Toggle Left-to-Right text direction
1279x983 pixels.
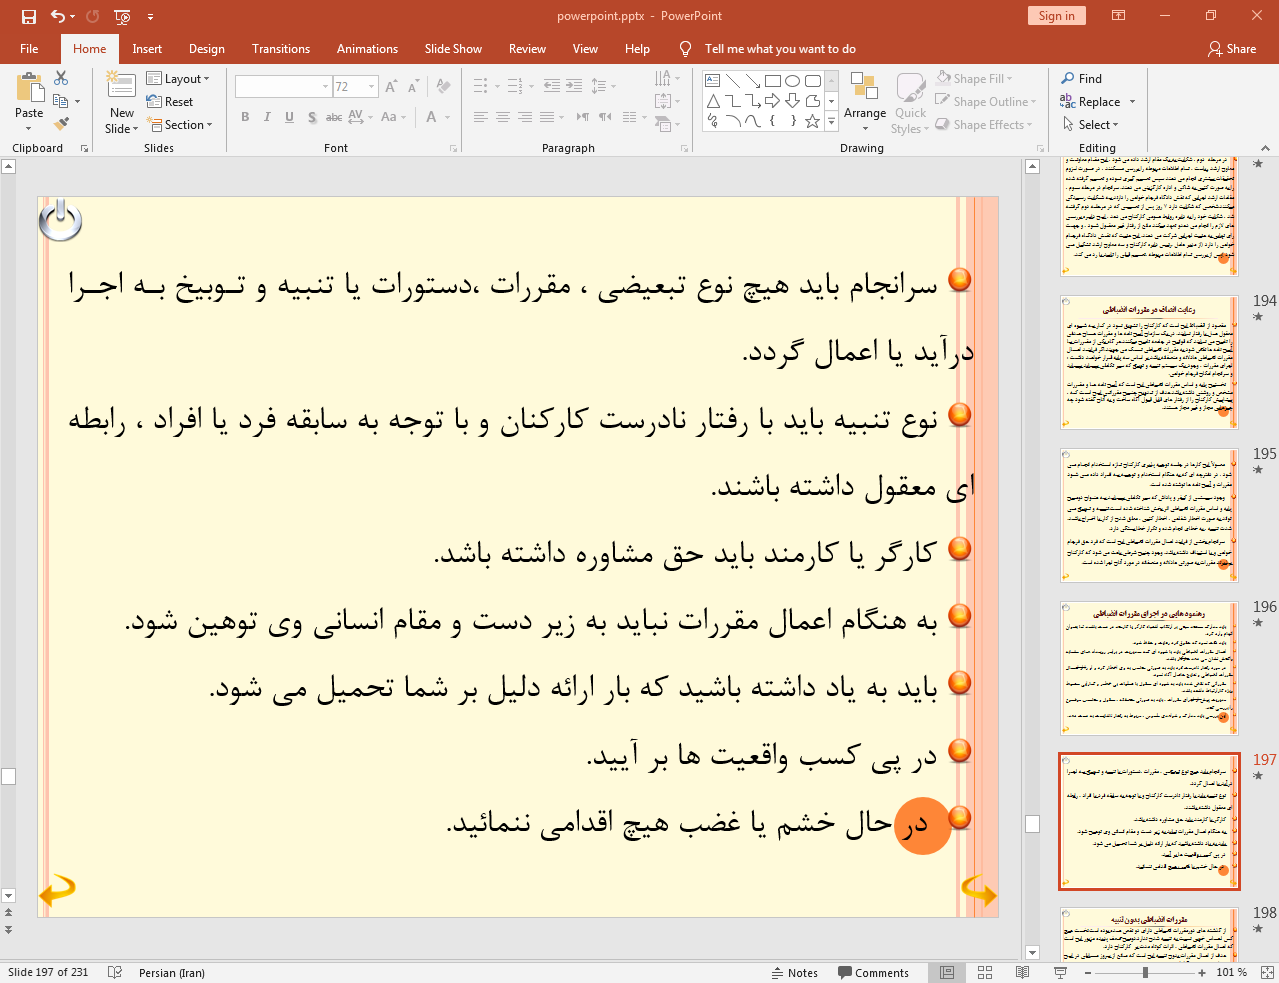click(583, 117)
